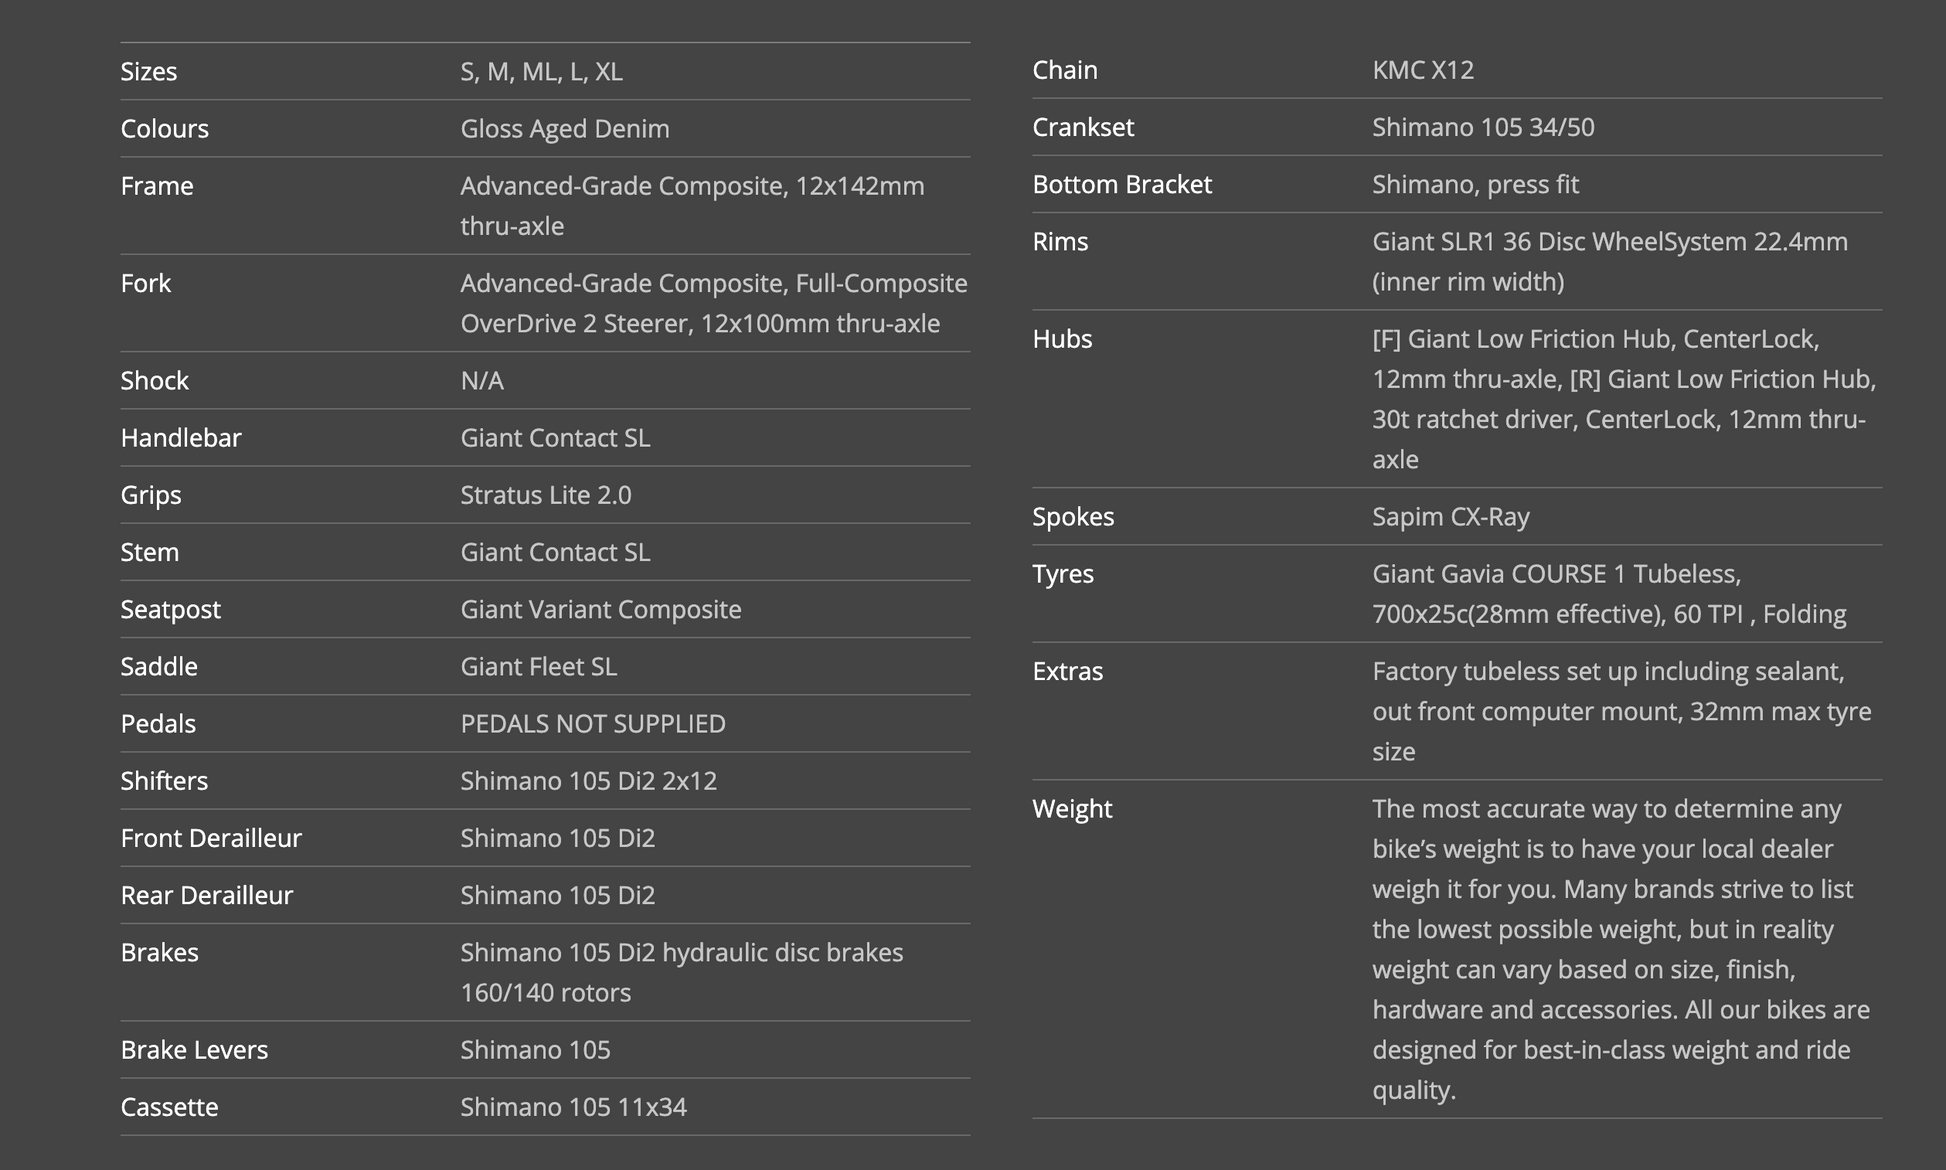
Task: Click the Rear Derailleur label
Action: (206, 896)
